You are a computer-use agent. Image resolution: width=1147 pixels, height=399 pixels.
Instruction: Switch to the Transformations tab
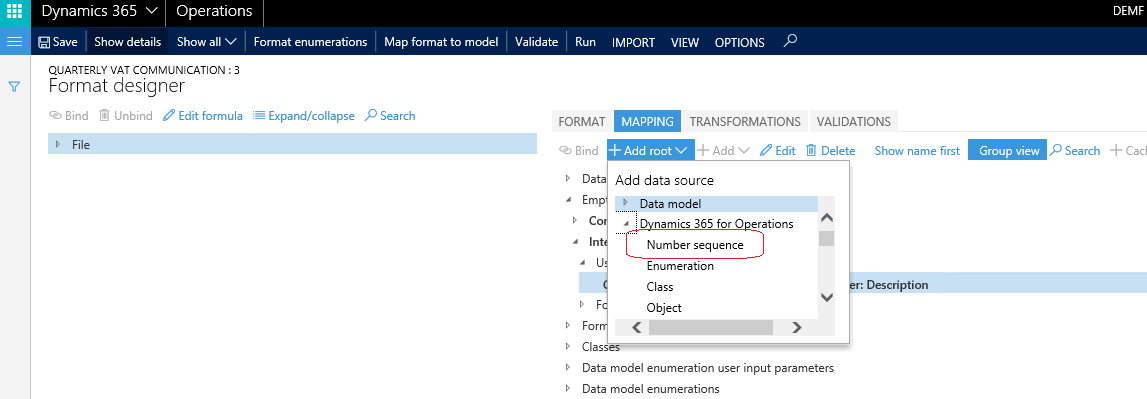tap(745, 122)
